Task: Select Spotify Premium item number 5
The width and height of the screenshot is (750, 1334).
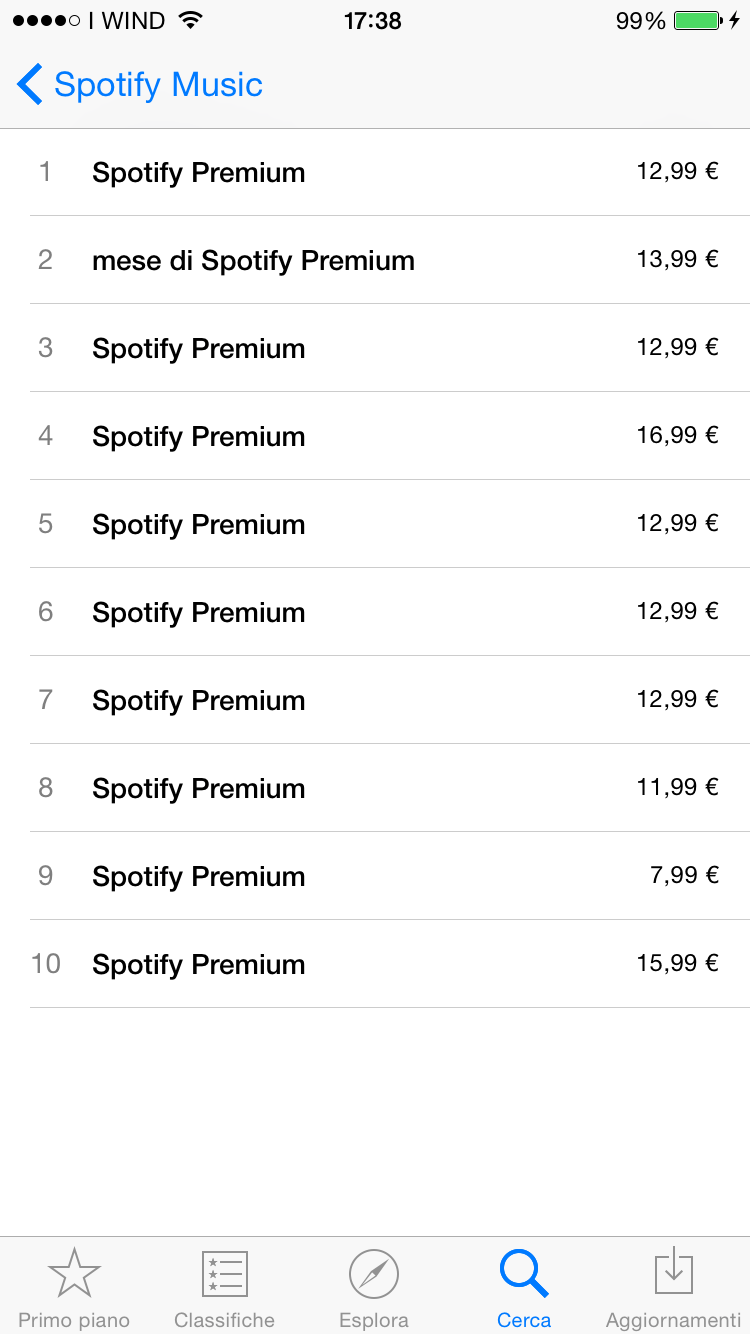Action: click(x=375, y=524)
